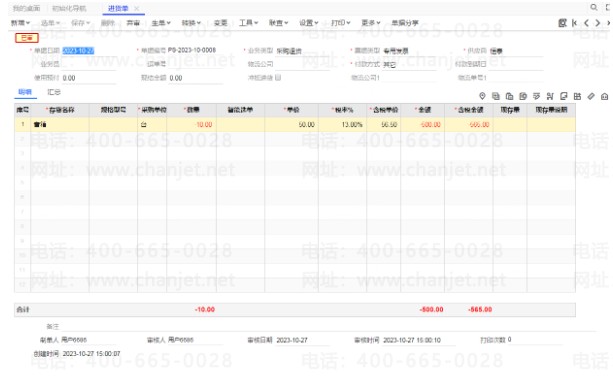Screen dimensions: 613x376
Task: Go to the next document with right arrow
Action: tap(597, 23)
